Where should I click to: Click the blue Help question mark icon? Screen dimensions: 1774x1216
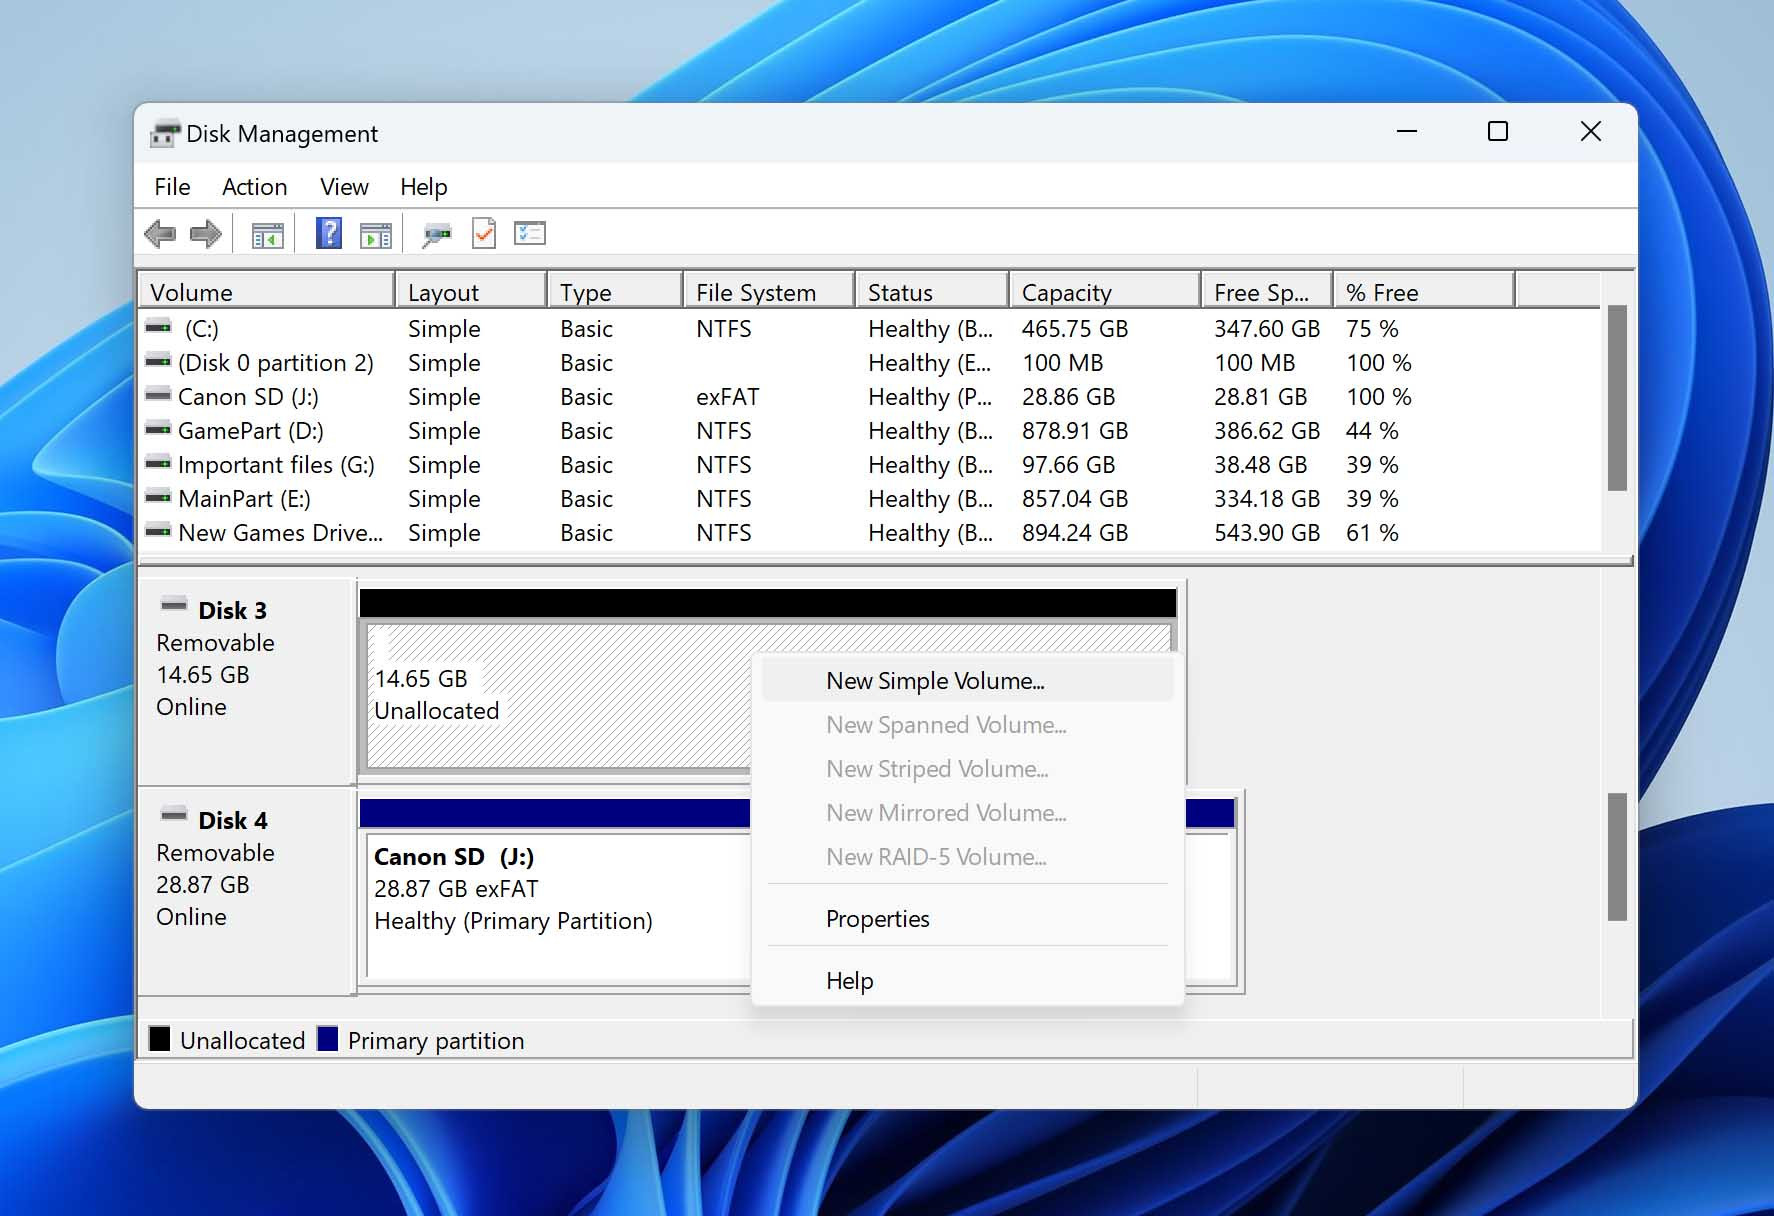click(x=329, y=234)
